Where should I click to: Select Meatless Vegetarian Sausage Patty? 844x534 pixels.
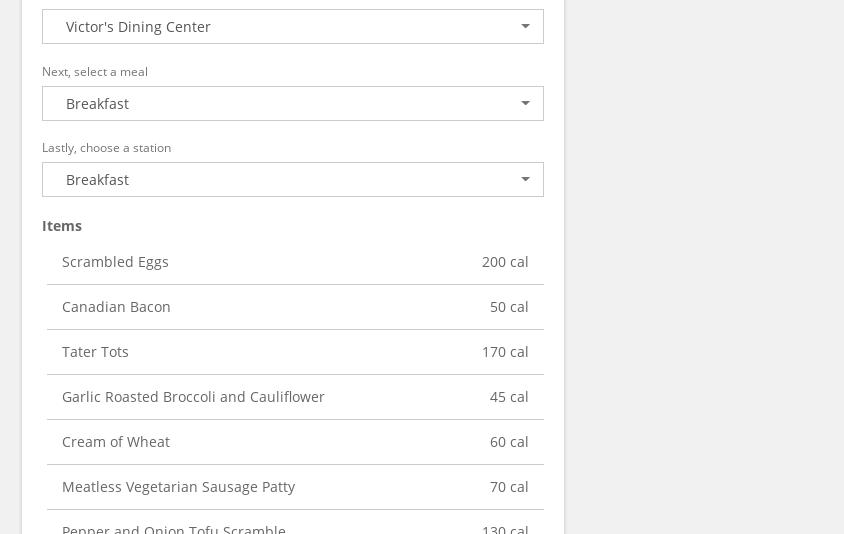coord(178,487)
